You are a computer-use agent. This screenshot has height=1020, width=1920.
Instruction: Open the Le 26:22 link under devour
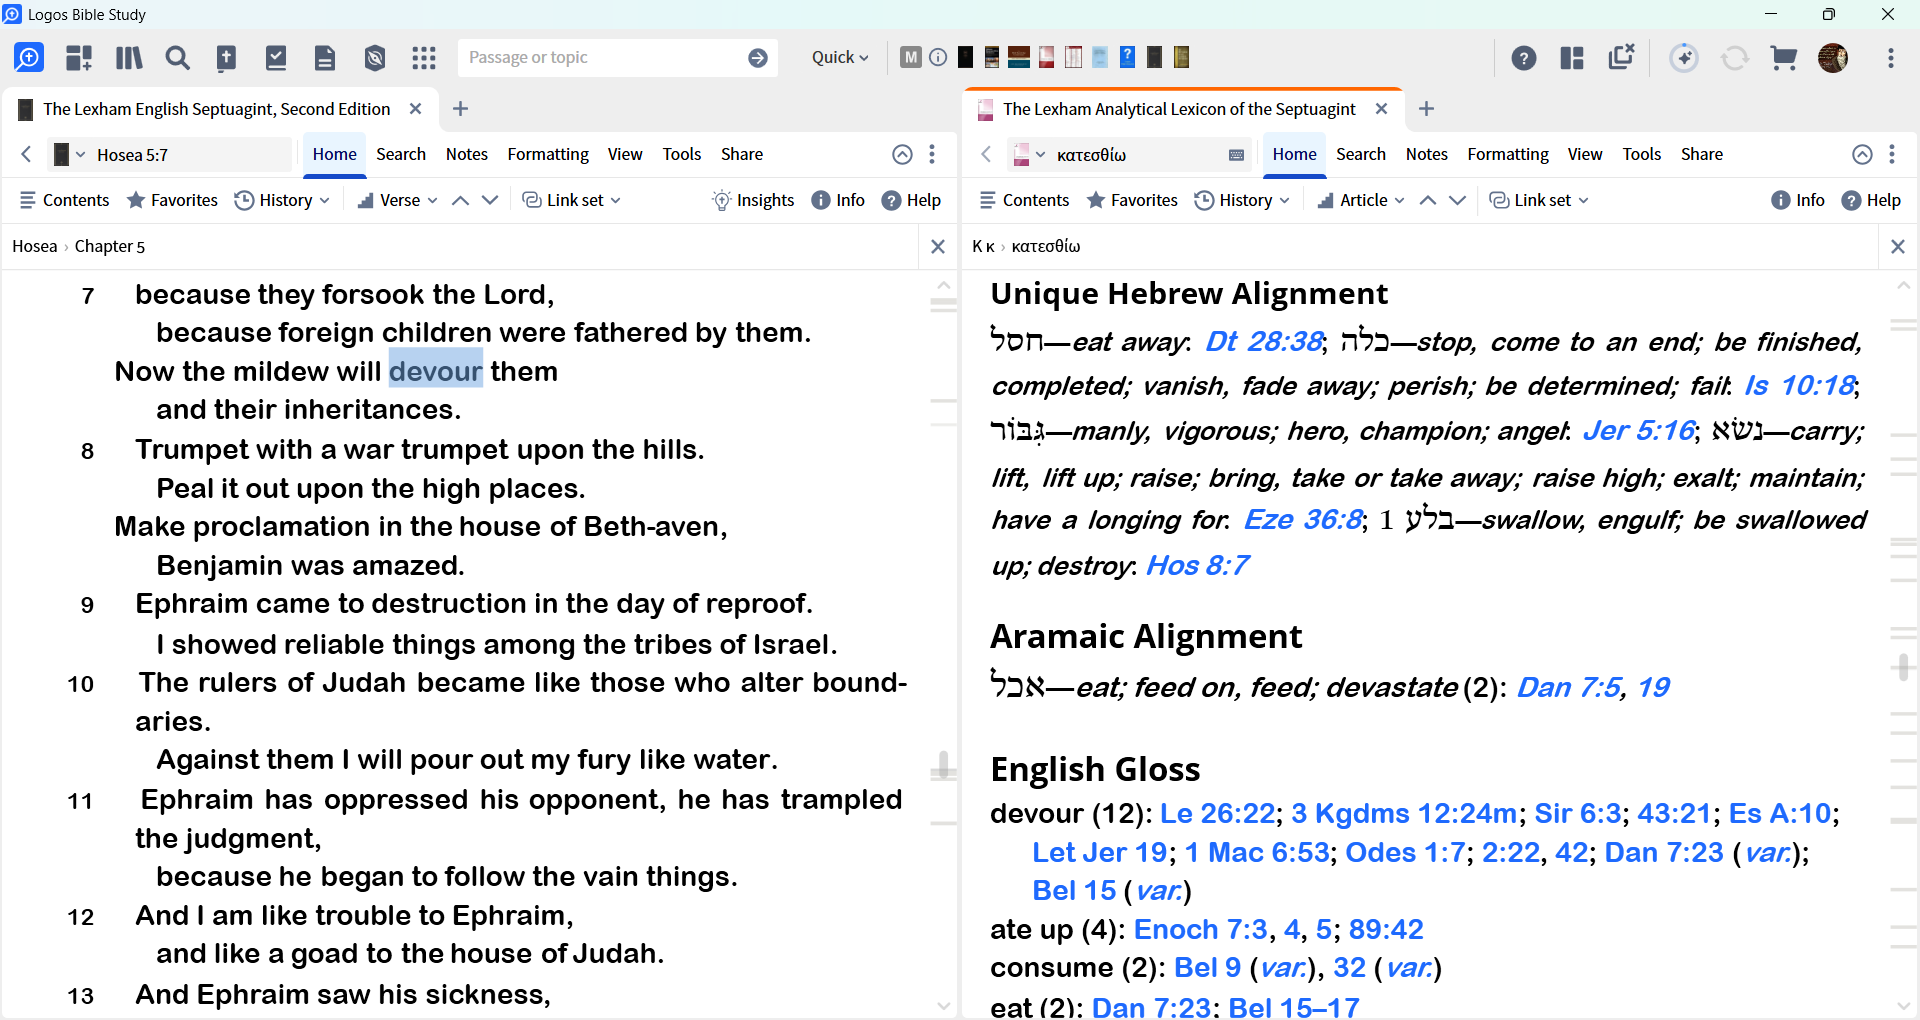pos(1217,814)
